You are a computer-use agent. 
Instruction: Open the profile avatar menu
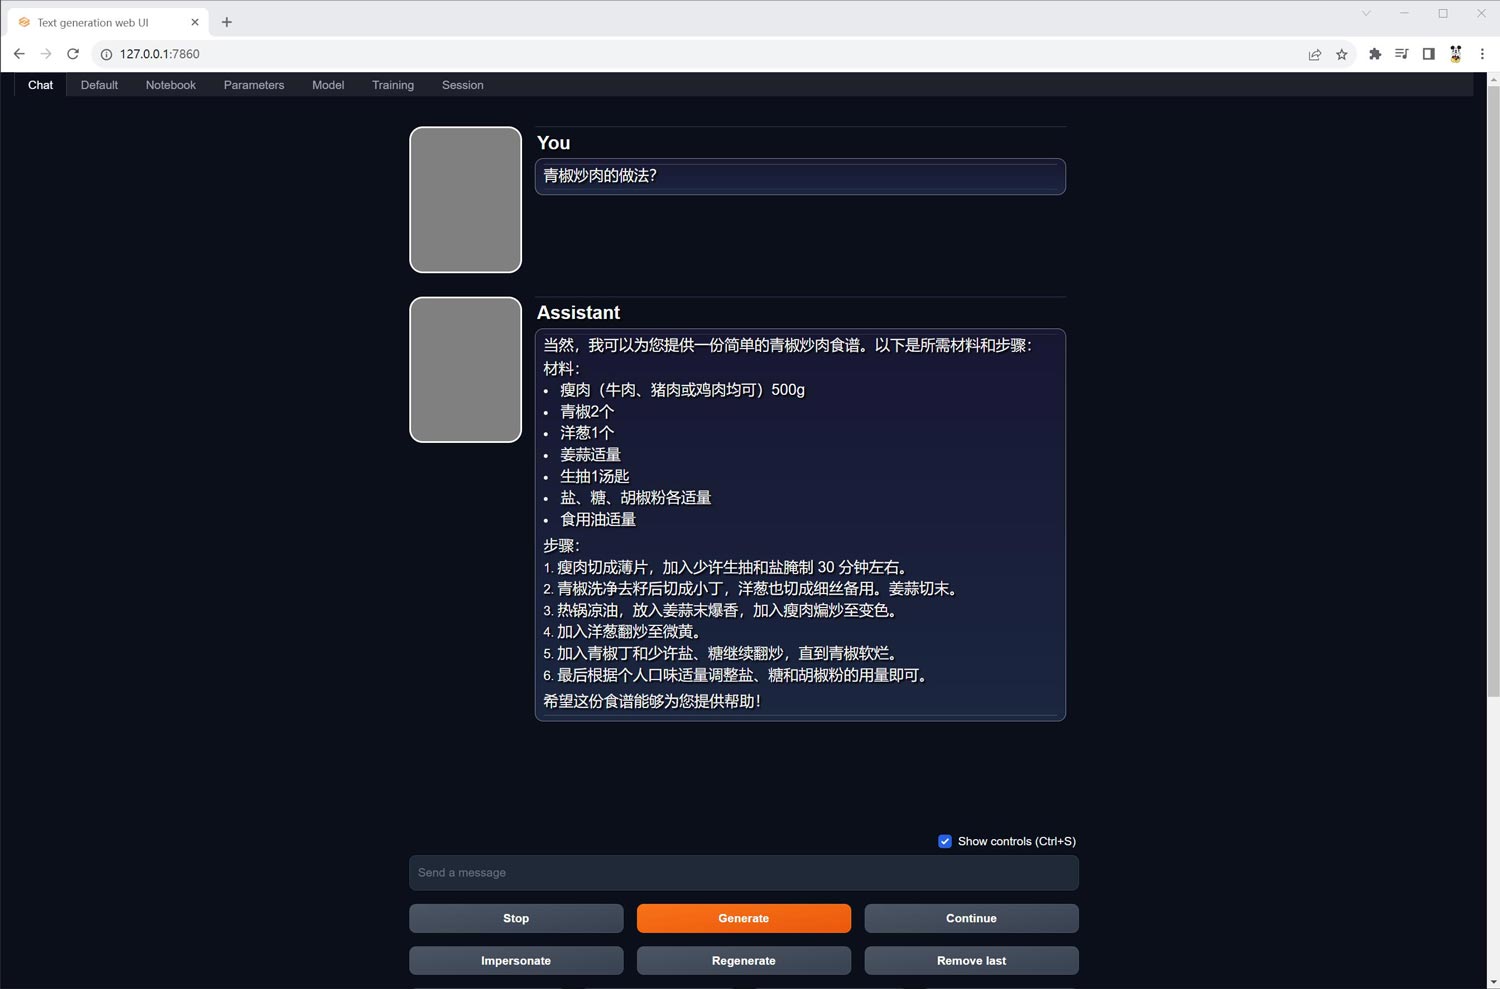pos(1455,54)
